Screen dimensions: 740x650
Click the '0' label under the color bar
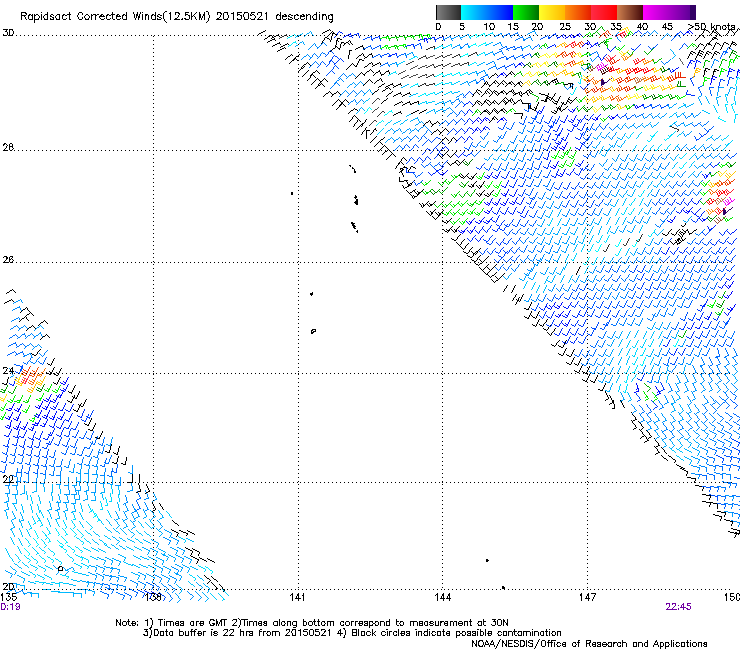tap(438, 27)
